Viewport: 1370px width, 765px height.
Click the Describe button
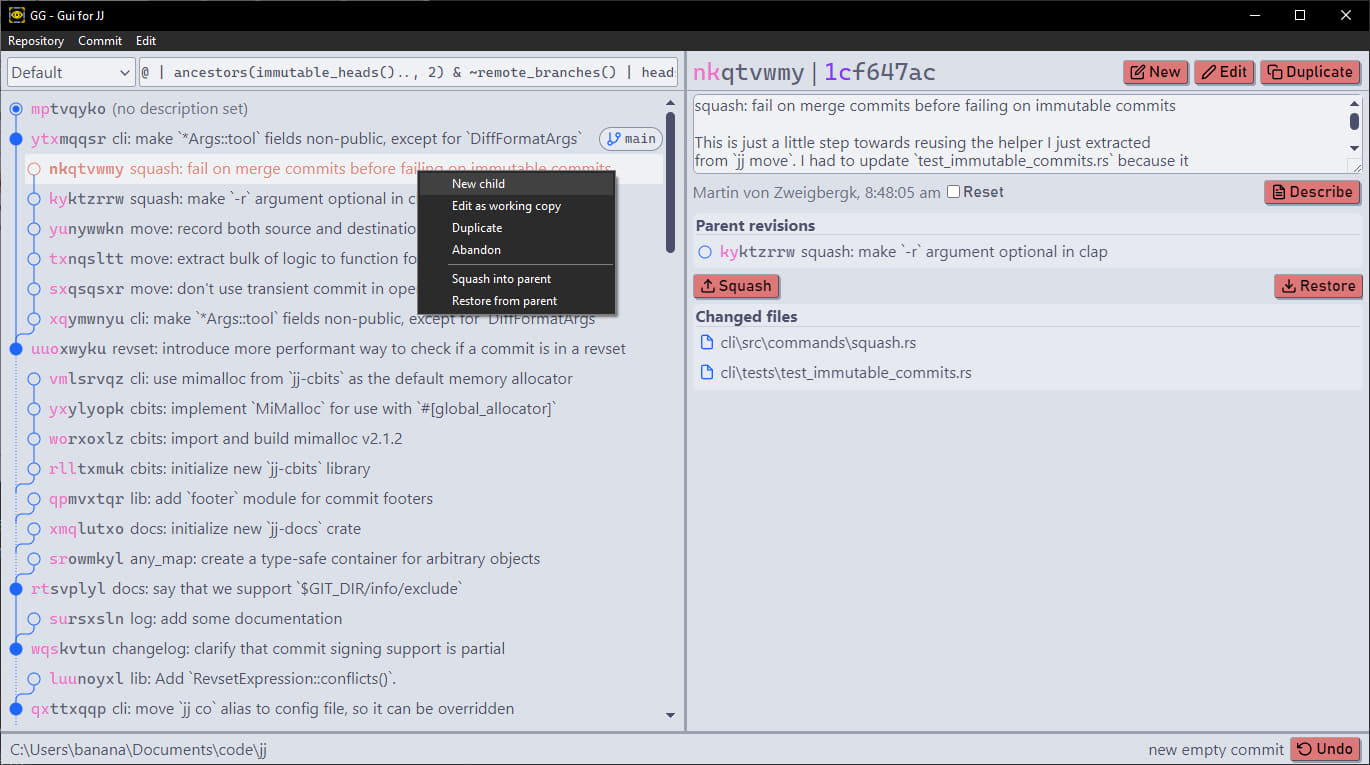(1312, 192)
